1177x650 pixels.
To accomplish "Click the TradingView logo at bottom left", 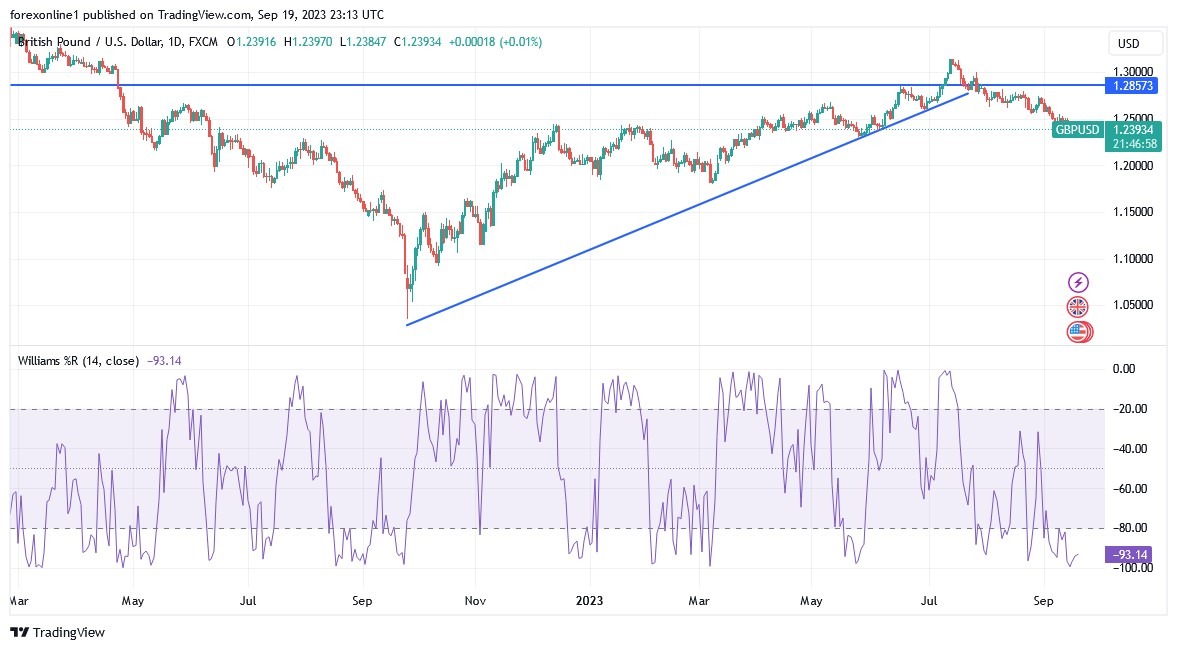I will click(x=58, y=632).
